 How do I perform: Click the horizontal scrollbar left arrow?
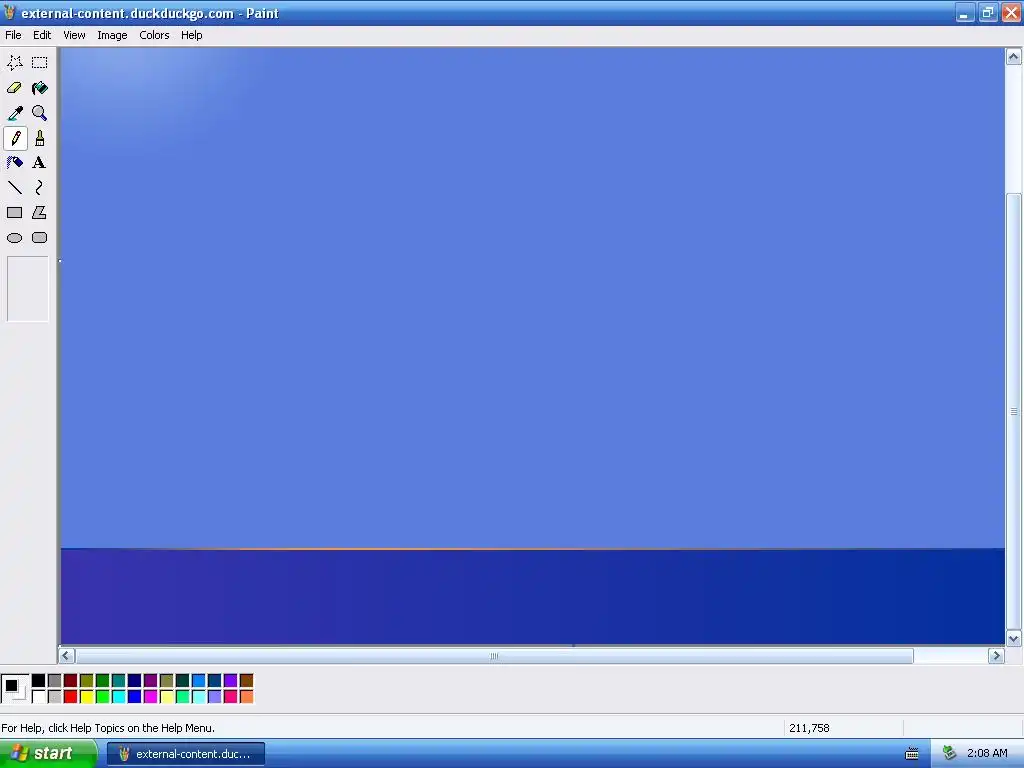67,656
